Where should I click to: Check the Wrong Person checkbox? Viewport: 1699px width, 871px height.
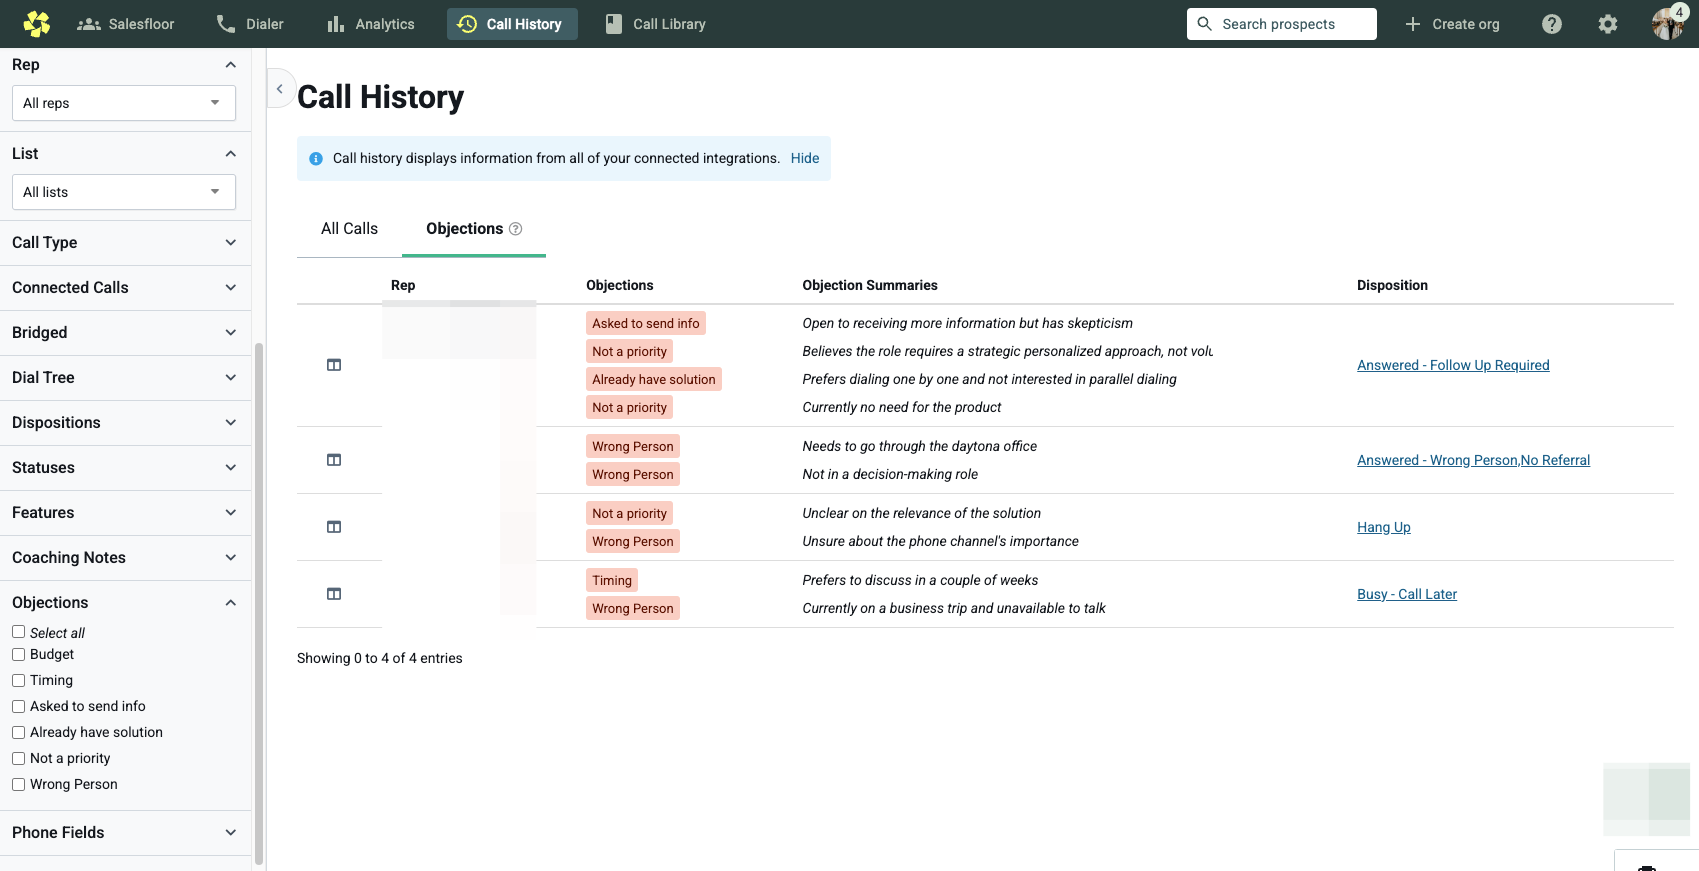click(18, 784)
